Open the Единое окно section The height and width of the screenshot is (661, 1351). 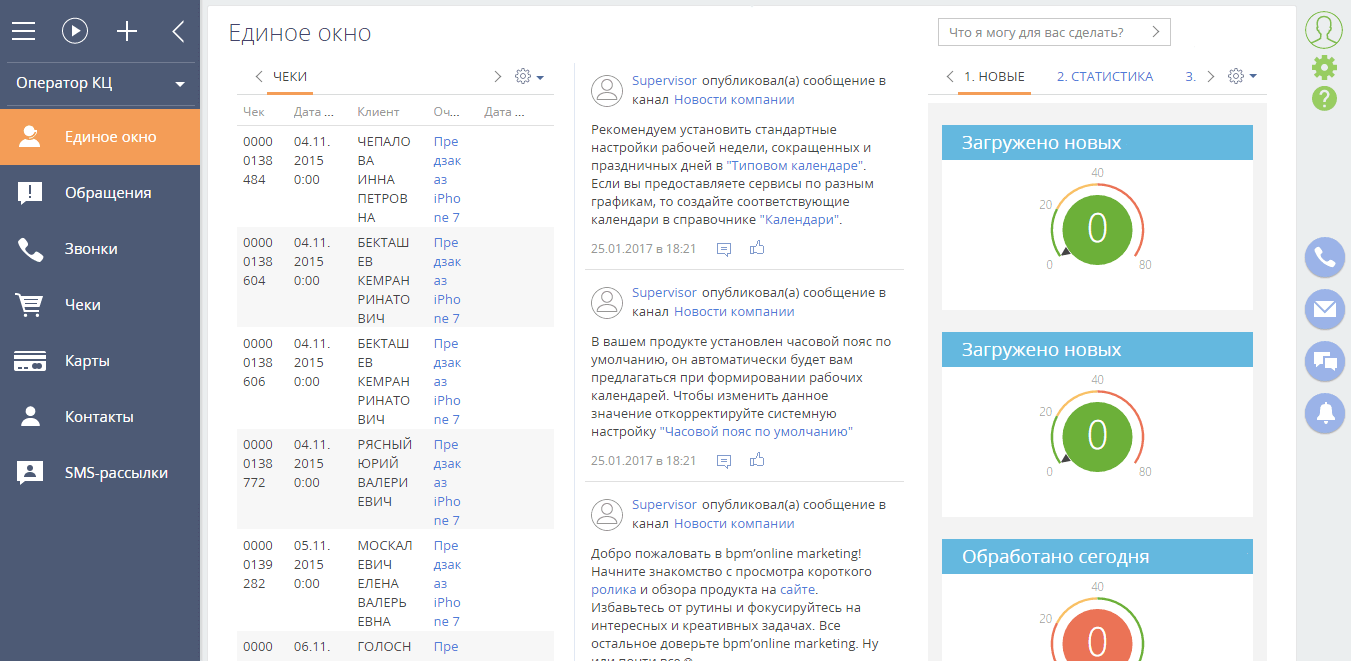coord(100,137)
